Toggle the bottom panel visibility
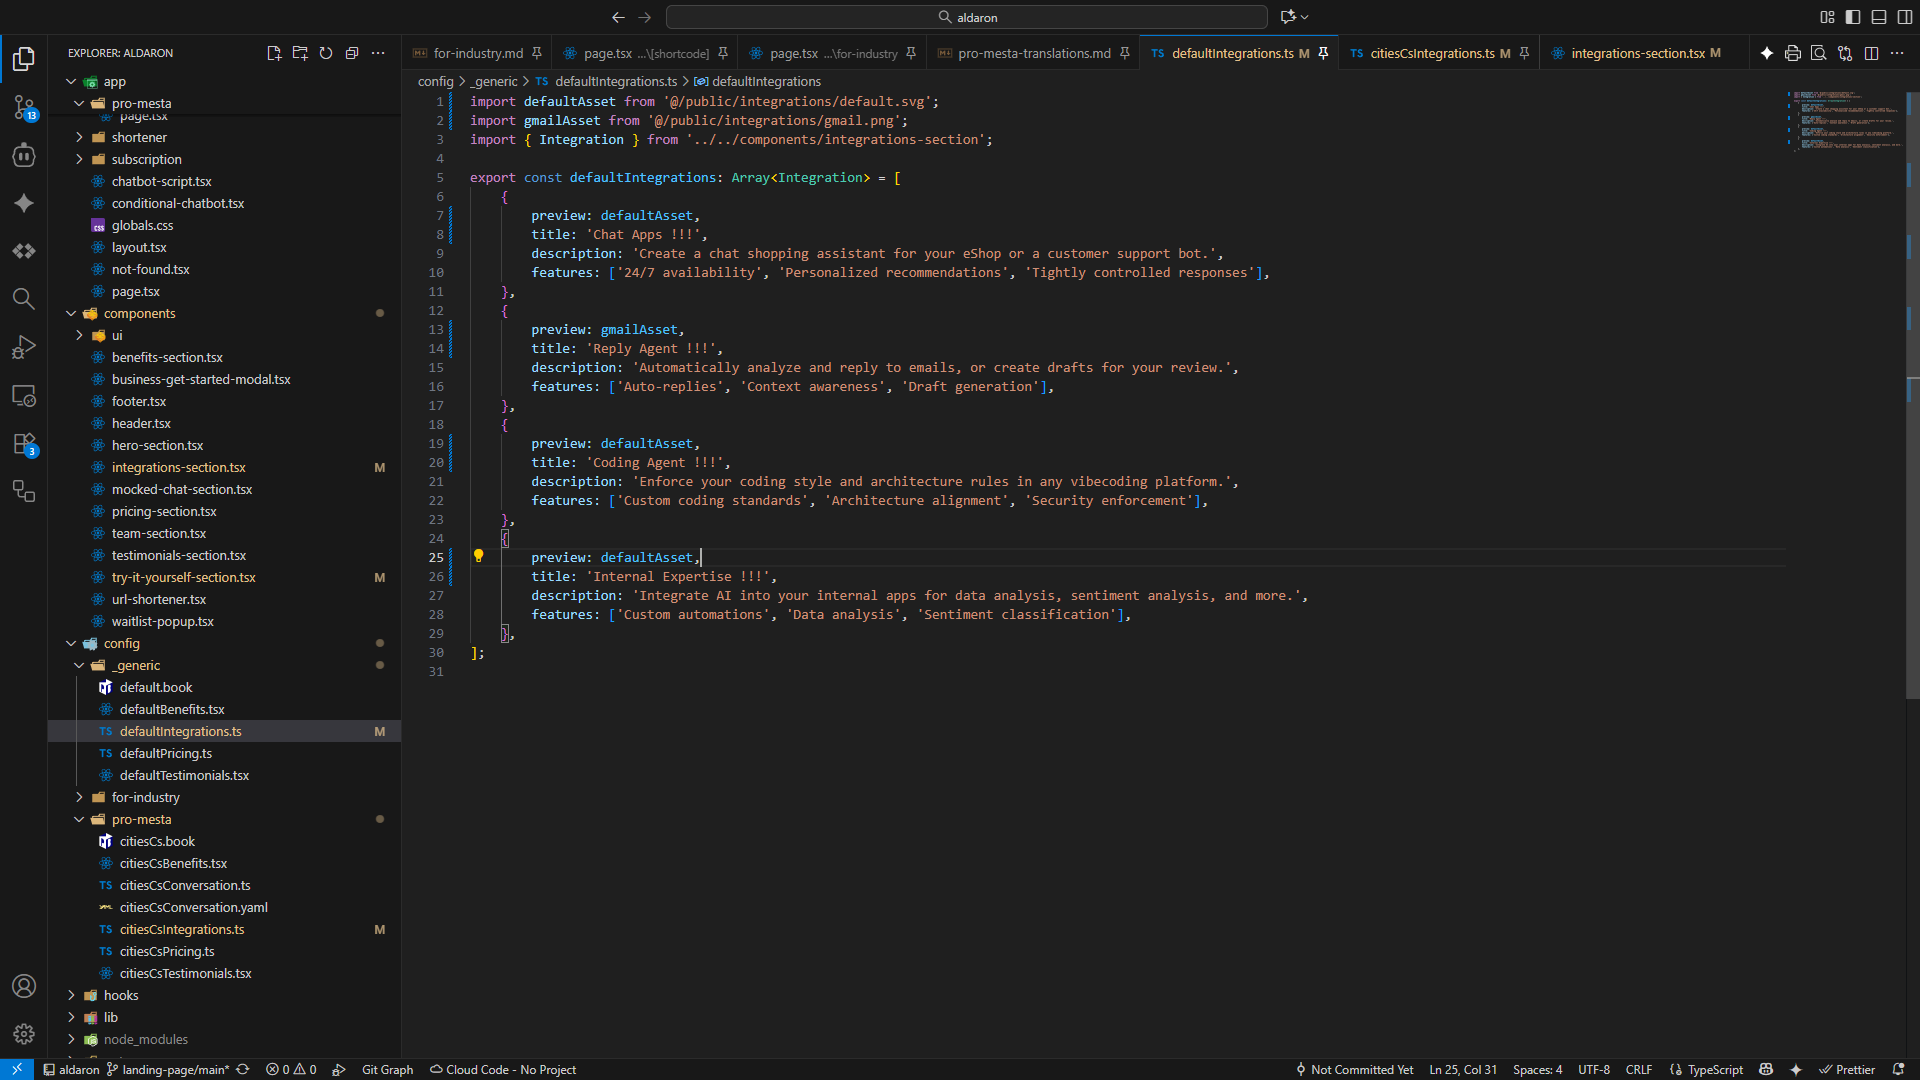This screenshot has height=1080, width=1920. [1879, 17]
